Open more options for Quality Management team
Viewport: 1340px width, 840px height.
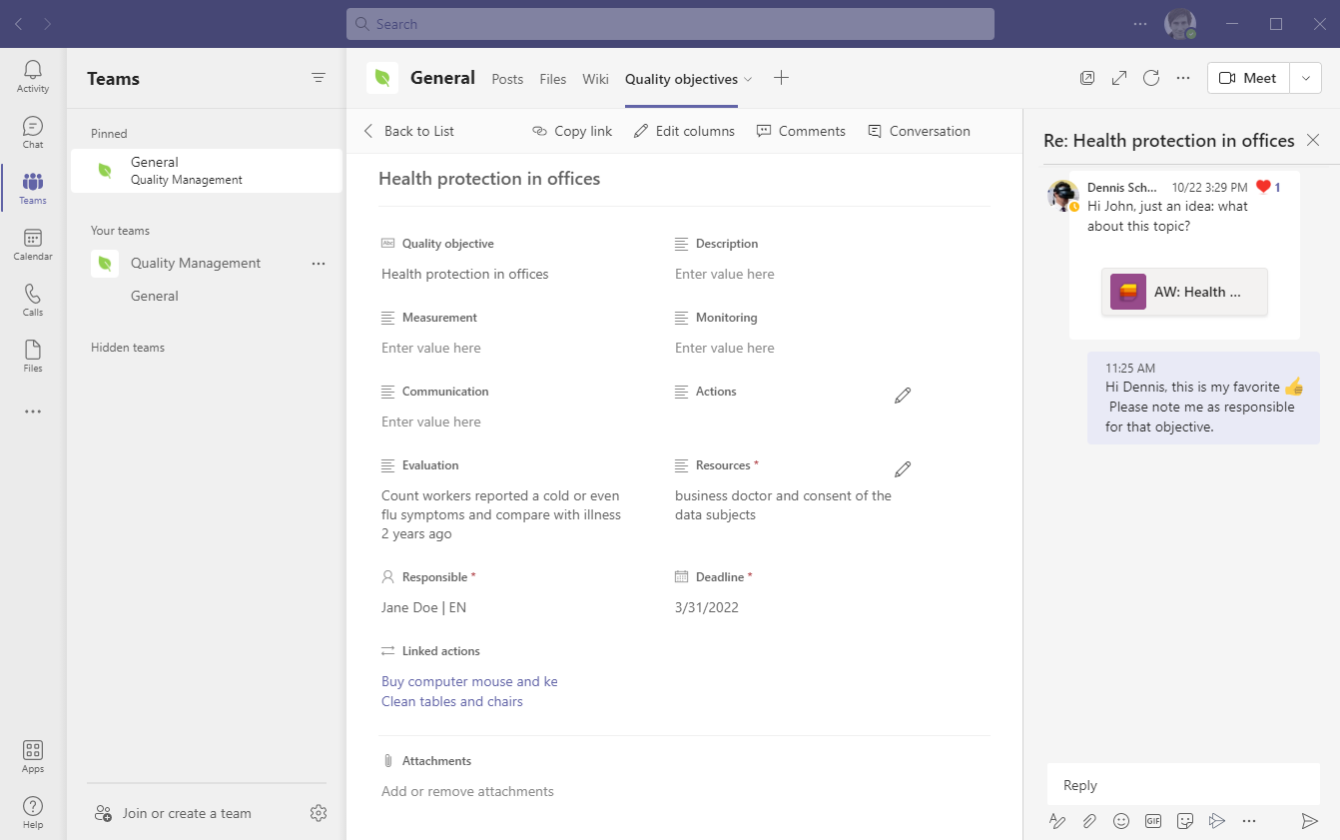coord(318,262)
